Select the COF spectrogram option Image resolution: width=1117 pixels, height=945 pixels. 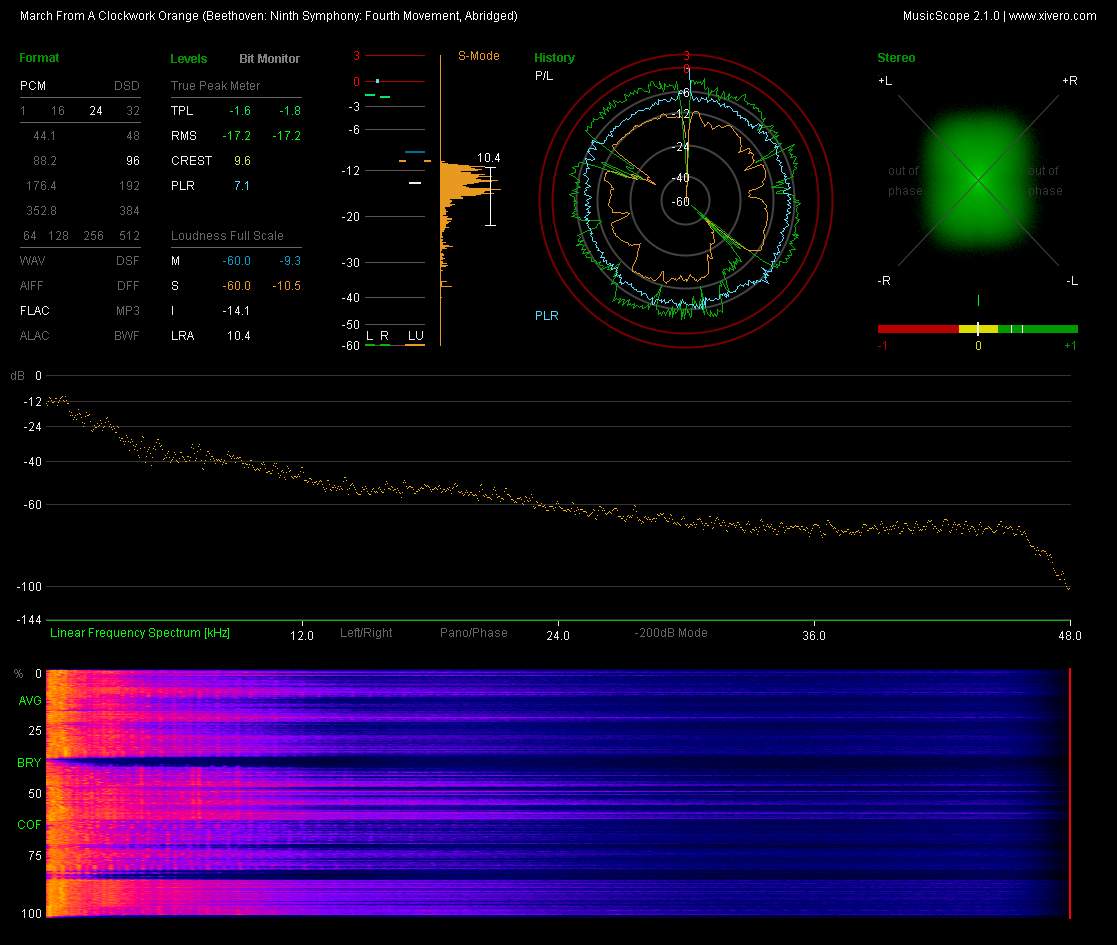29,825
